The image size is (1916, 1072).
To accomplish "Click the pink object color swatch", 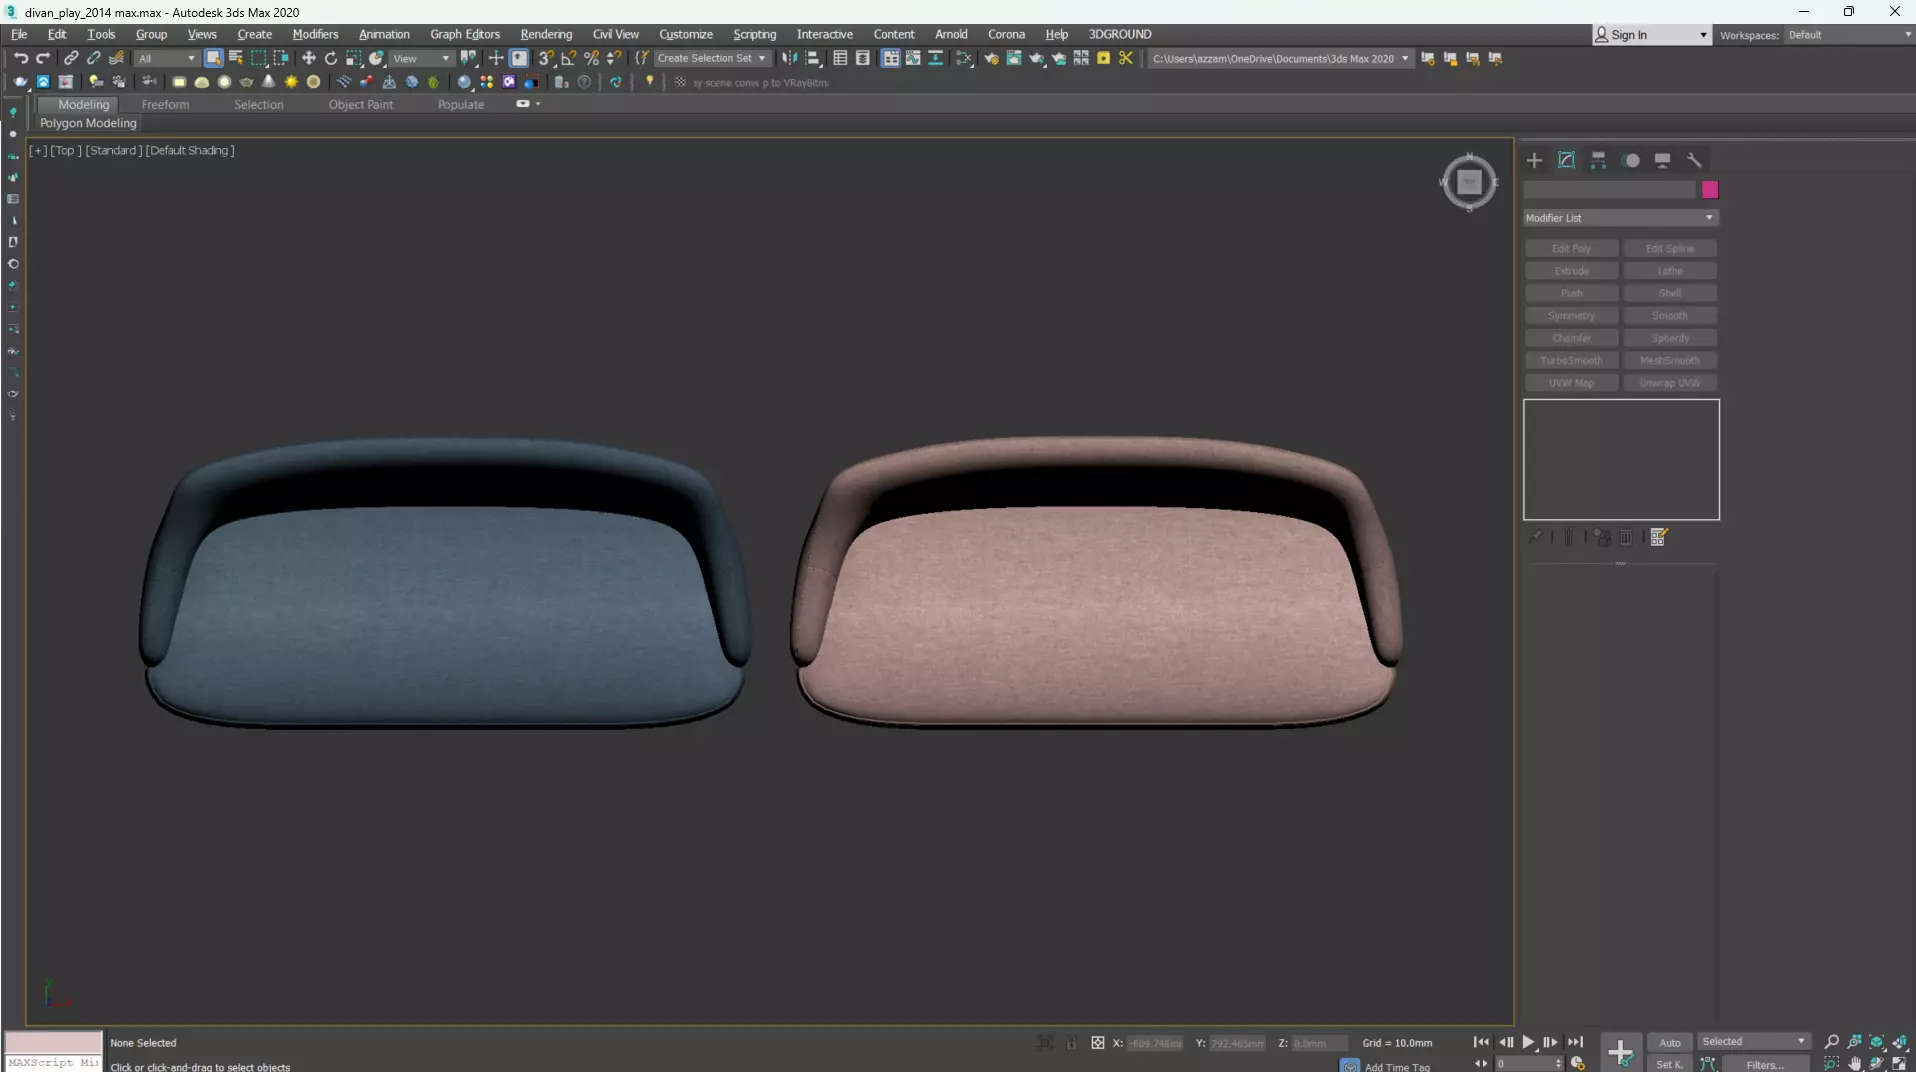I will point(1710,190).
